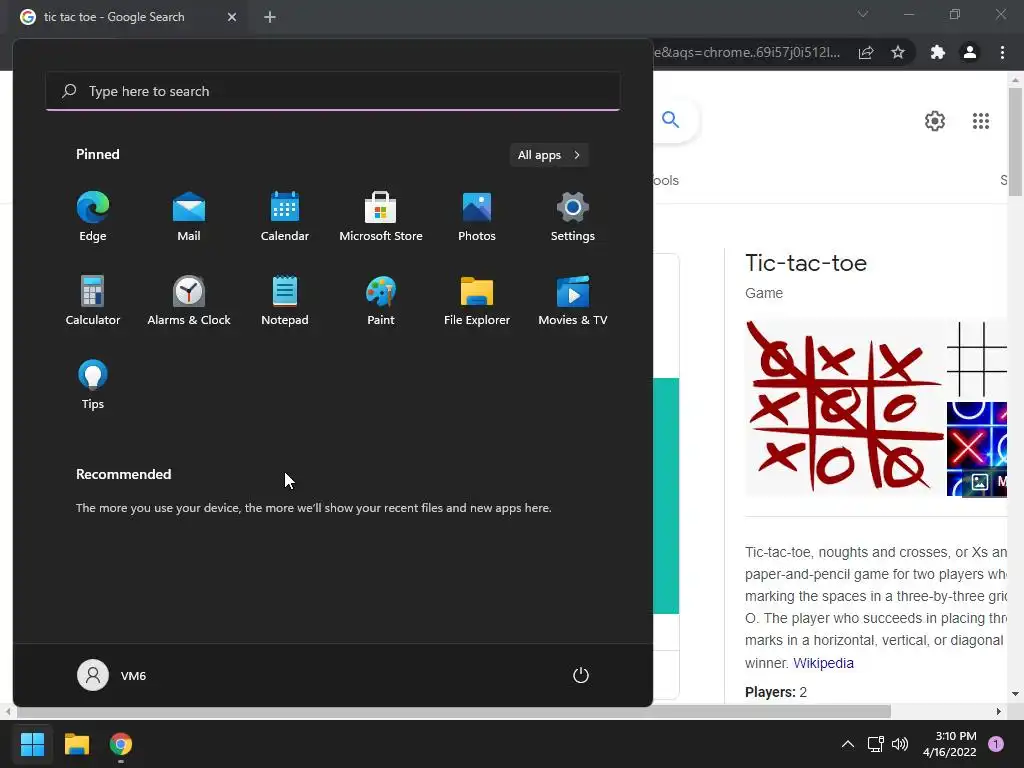Open network status in system tray
This screenshot has width=1024, height=768.
[875, 744]
